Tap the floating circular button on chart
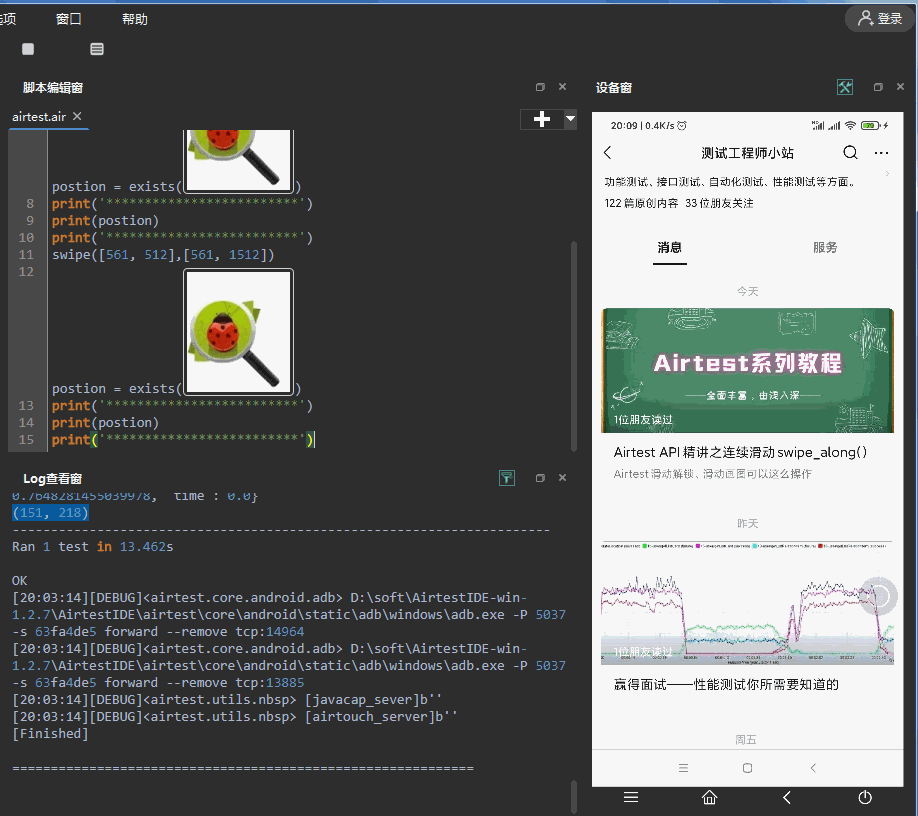This screenshot has height=816, width=918. click(879, 596)
